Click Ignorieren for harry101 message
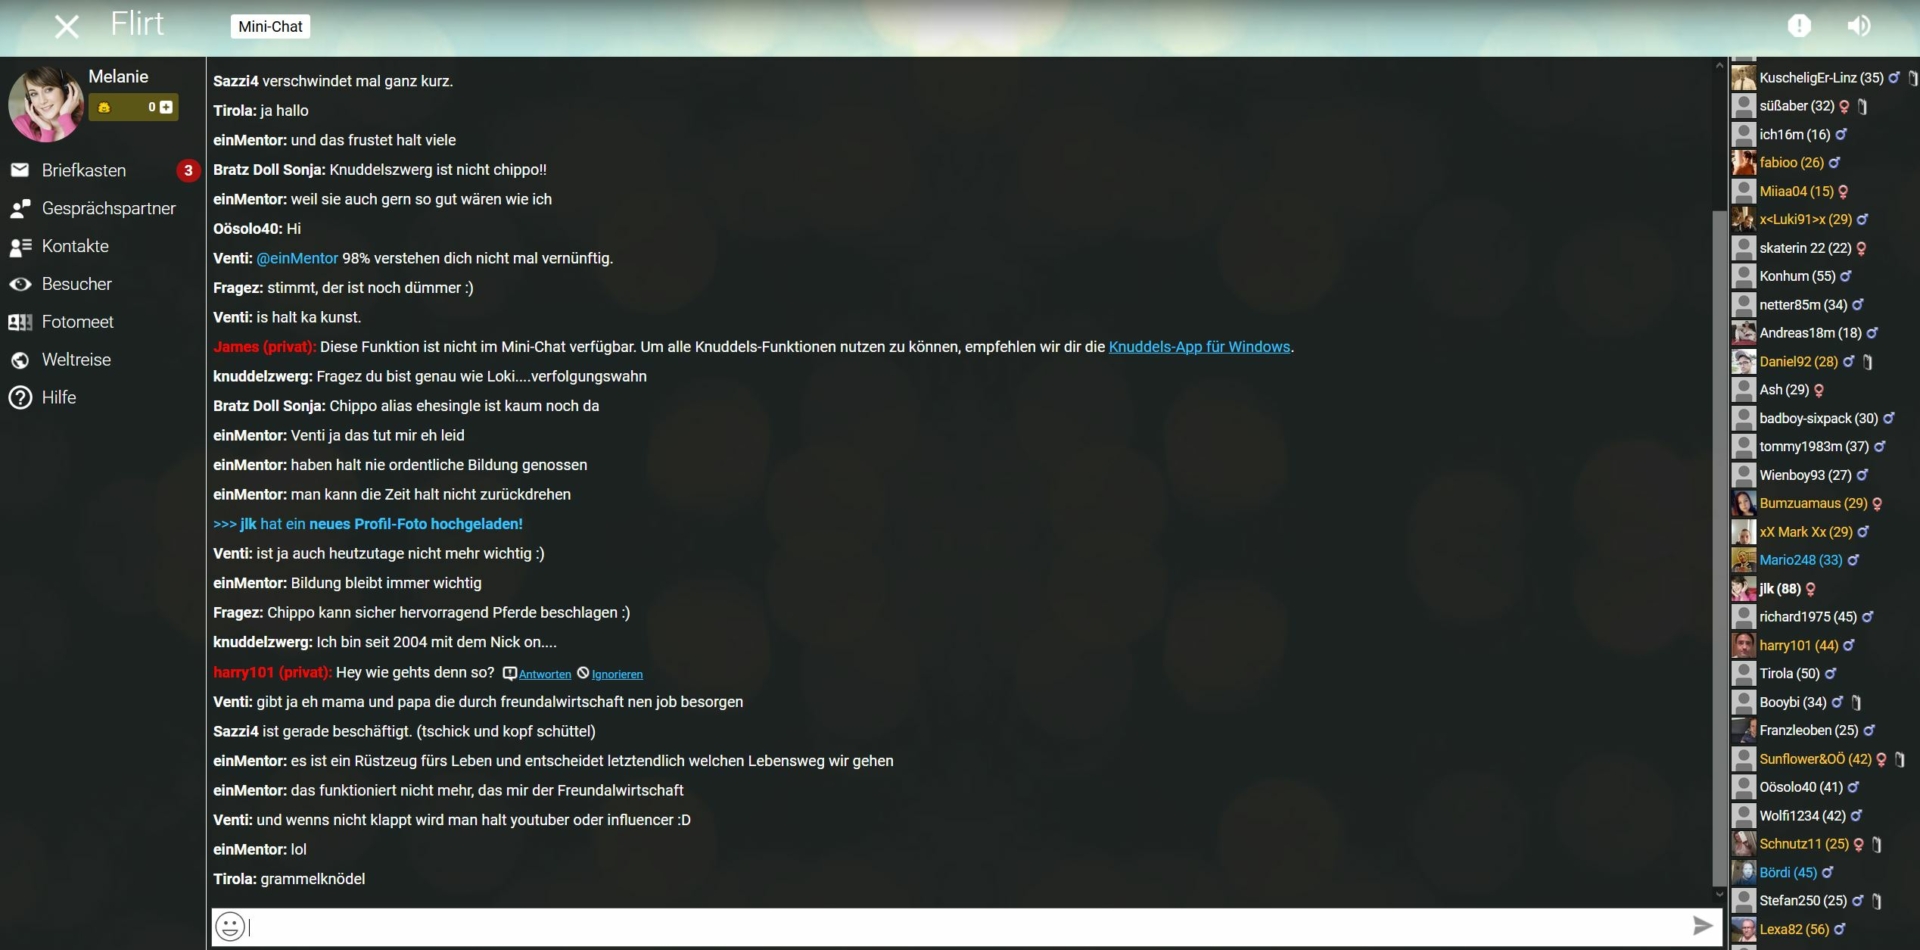1920x950 pixels. (x=617, y=675)
